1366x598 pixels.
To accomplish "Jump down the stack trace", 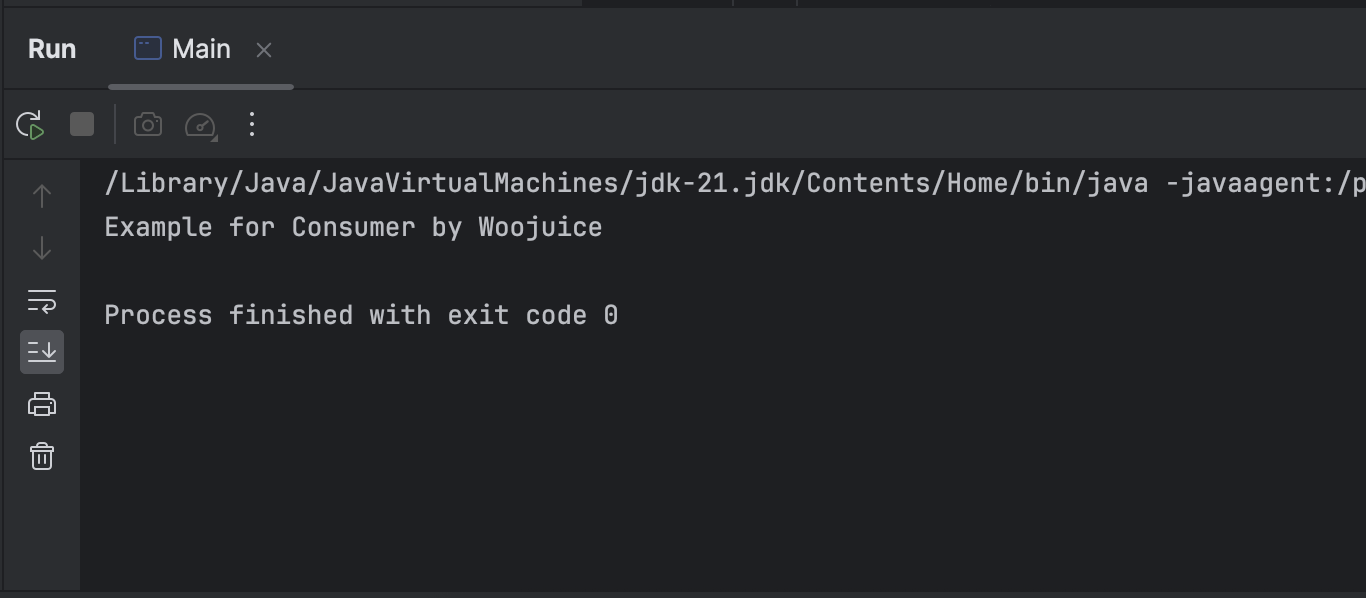I will 42,248.
